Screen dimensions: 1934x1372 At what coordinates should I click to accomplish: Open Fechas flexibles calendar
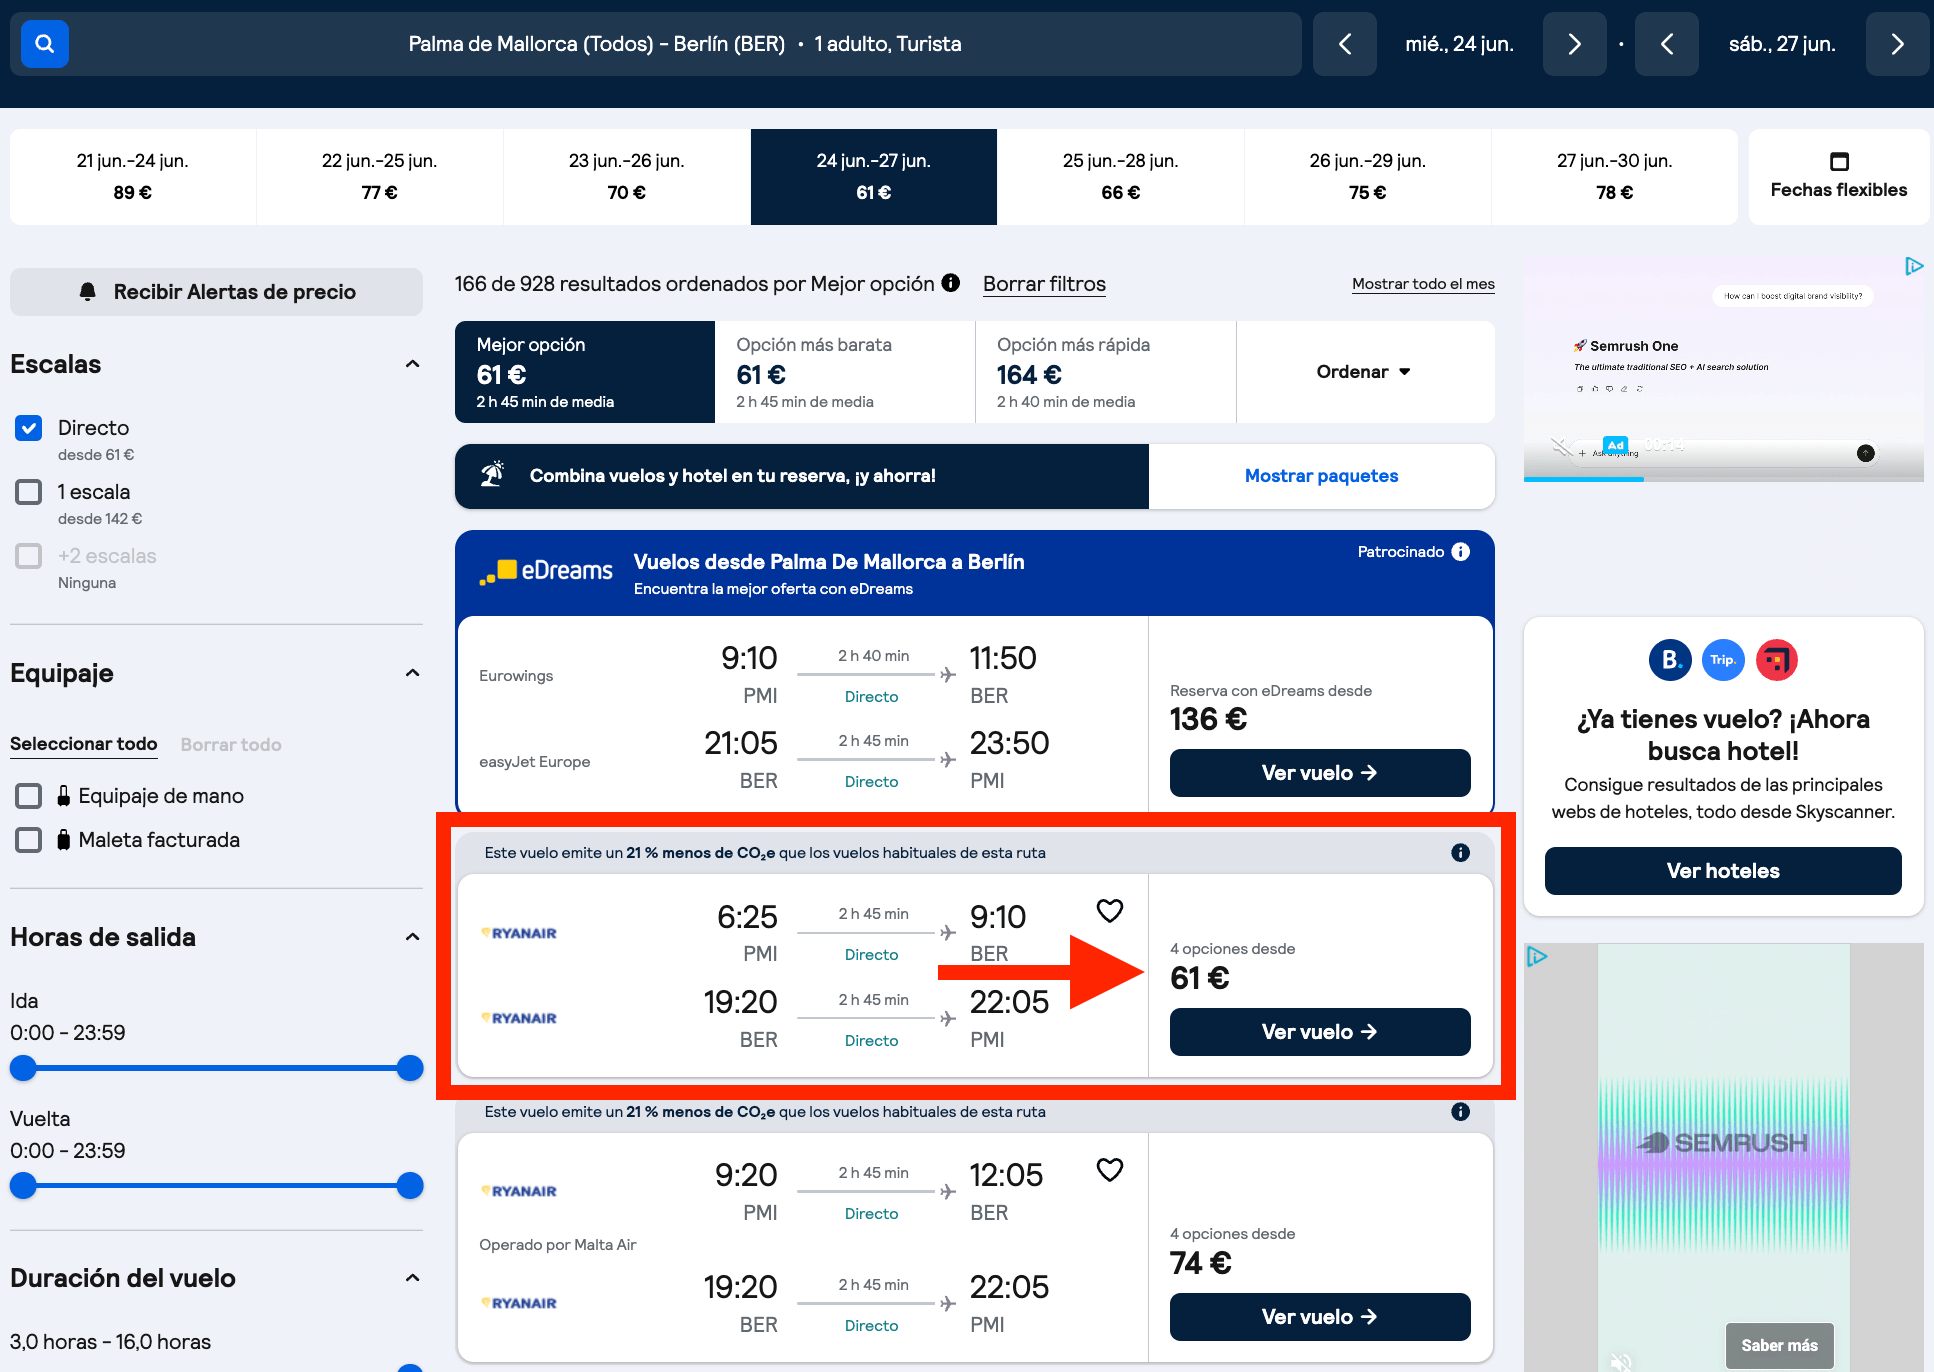click(x=1839, y=176)
